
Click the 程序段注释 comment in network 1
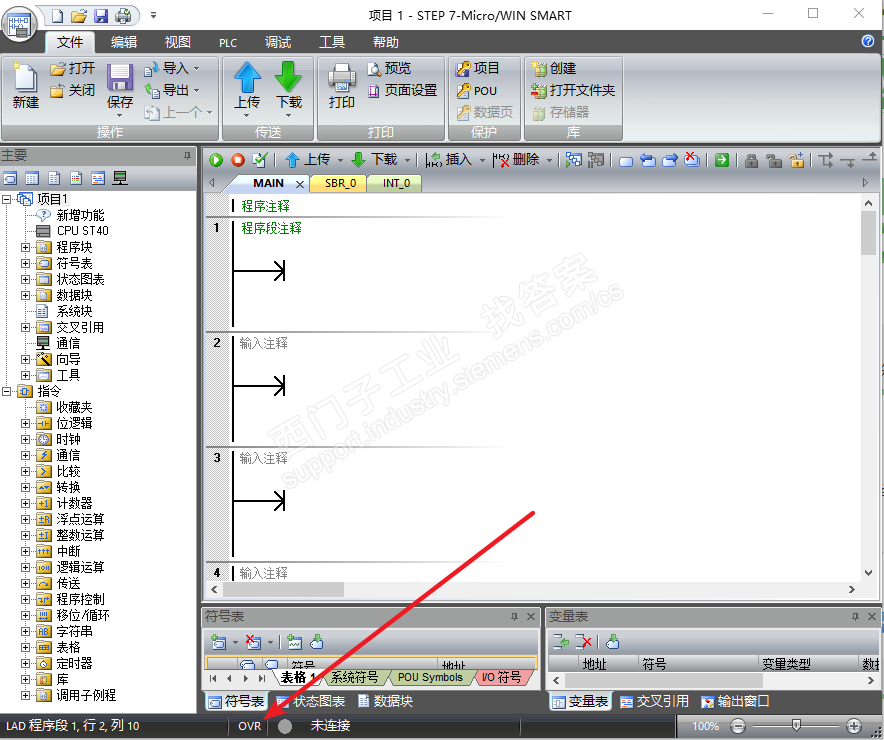pyautogui.click(x=271, y=228)
